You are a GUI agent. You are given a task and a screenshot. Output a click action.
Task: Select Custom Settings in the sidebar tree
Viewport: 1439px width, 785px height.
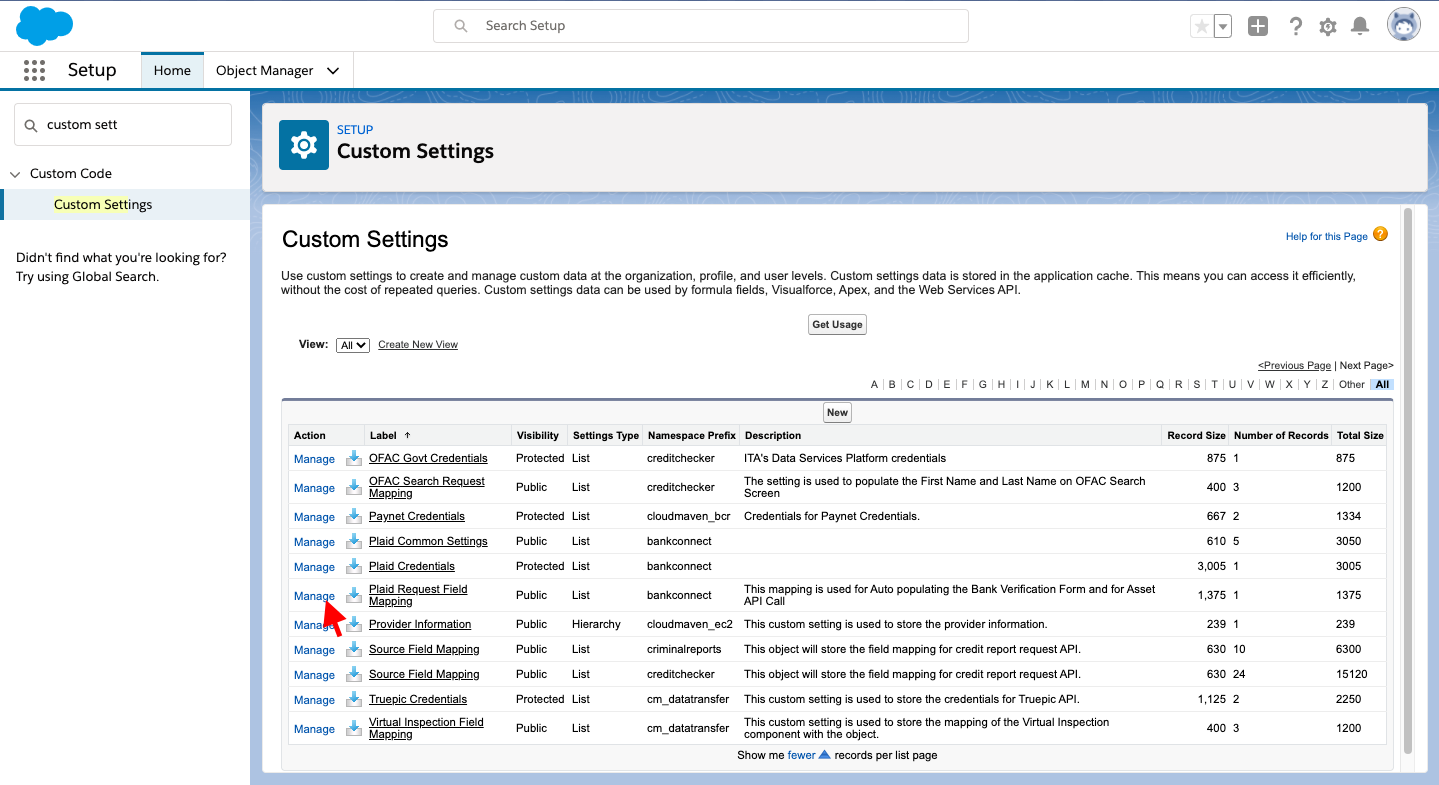pyautogui.click(x=103, y=205)
